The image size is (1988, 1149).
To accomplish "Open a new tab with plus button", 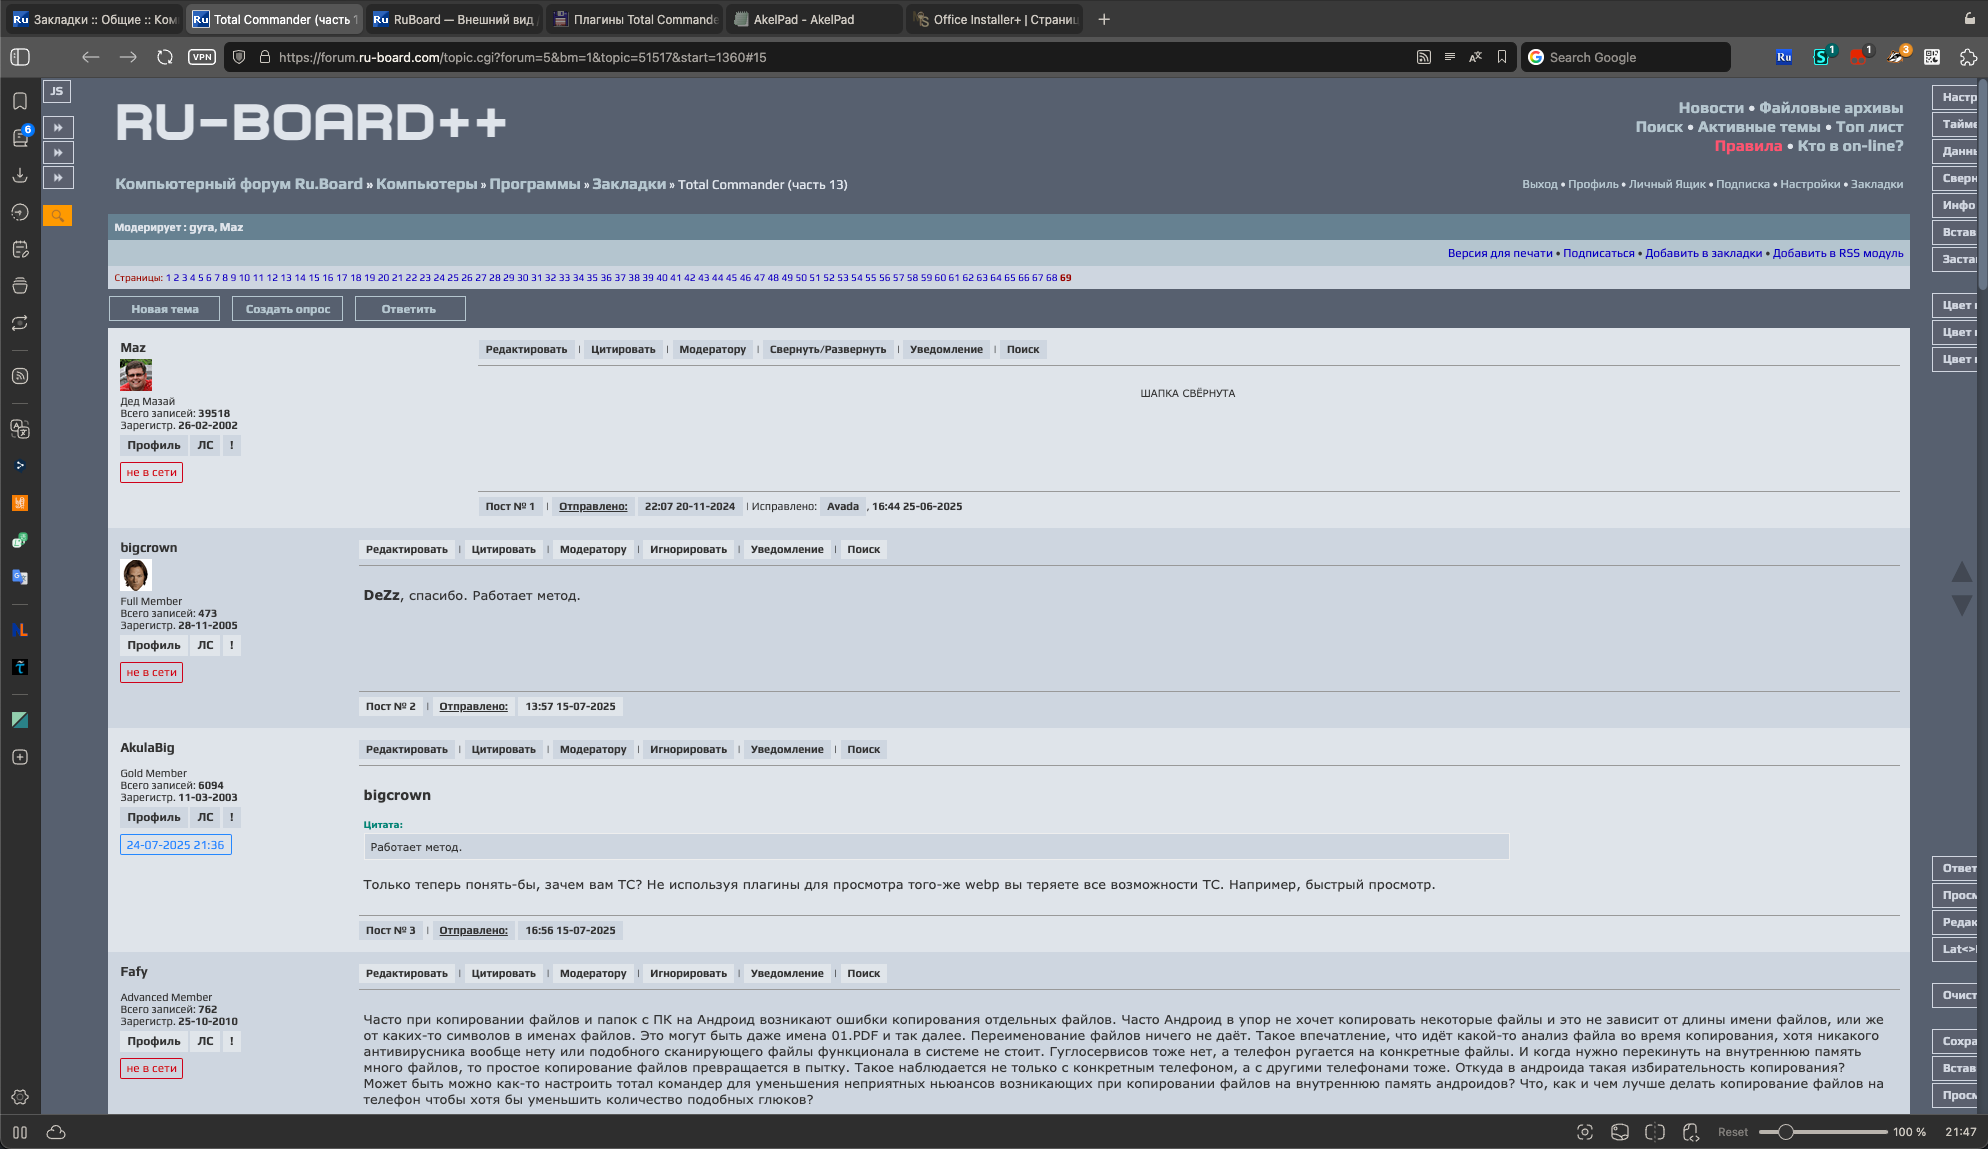I will 1104,19.
